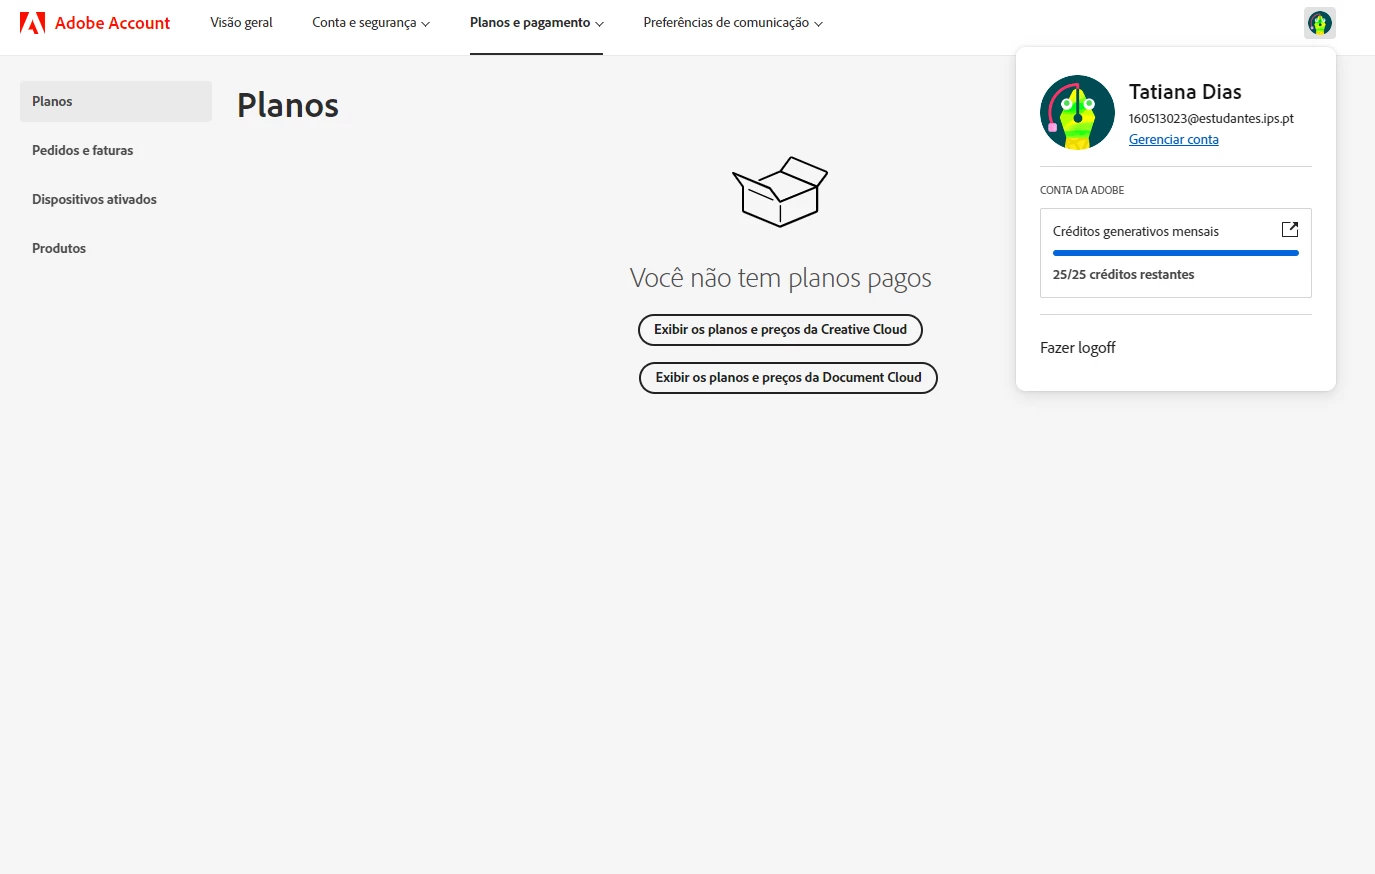
Task: Select Planos in sidebar
Action: [116, 101]
